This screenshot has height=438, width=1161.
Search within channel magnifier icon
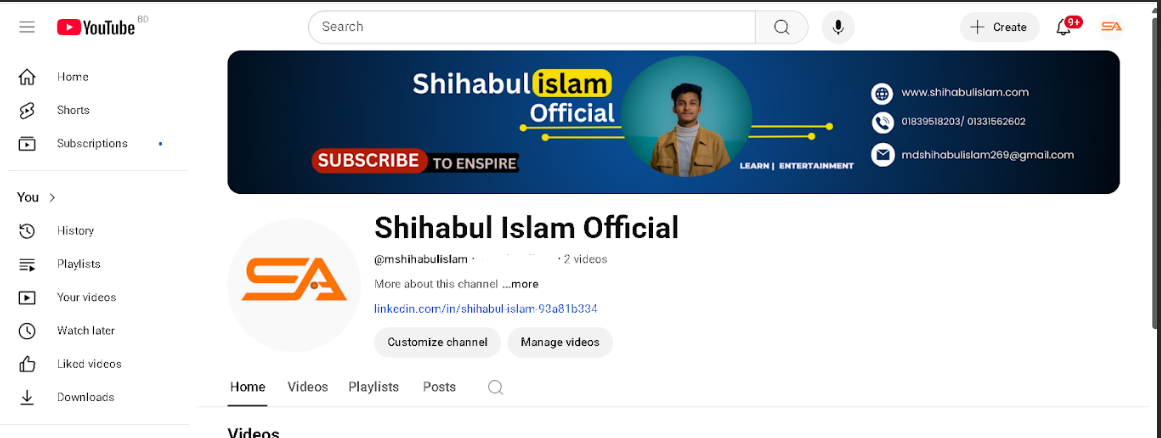[495, 388]
